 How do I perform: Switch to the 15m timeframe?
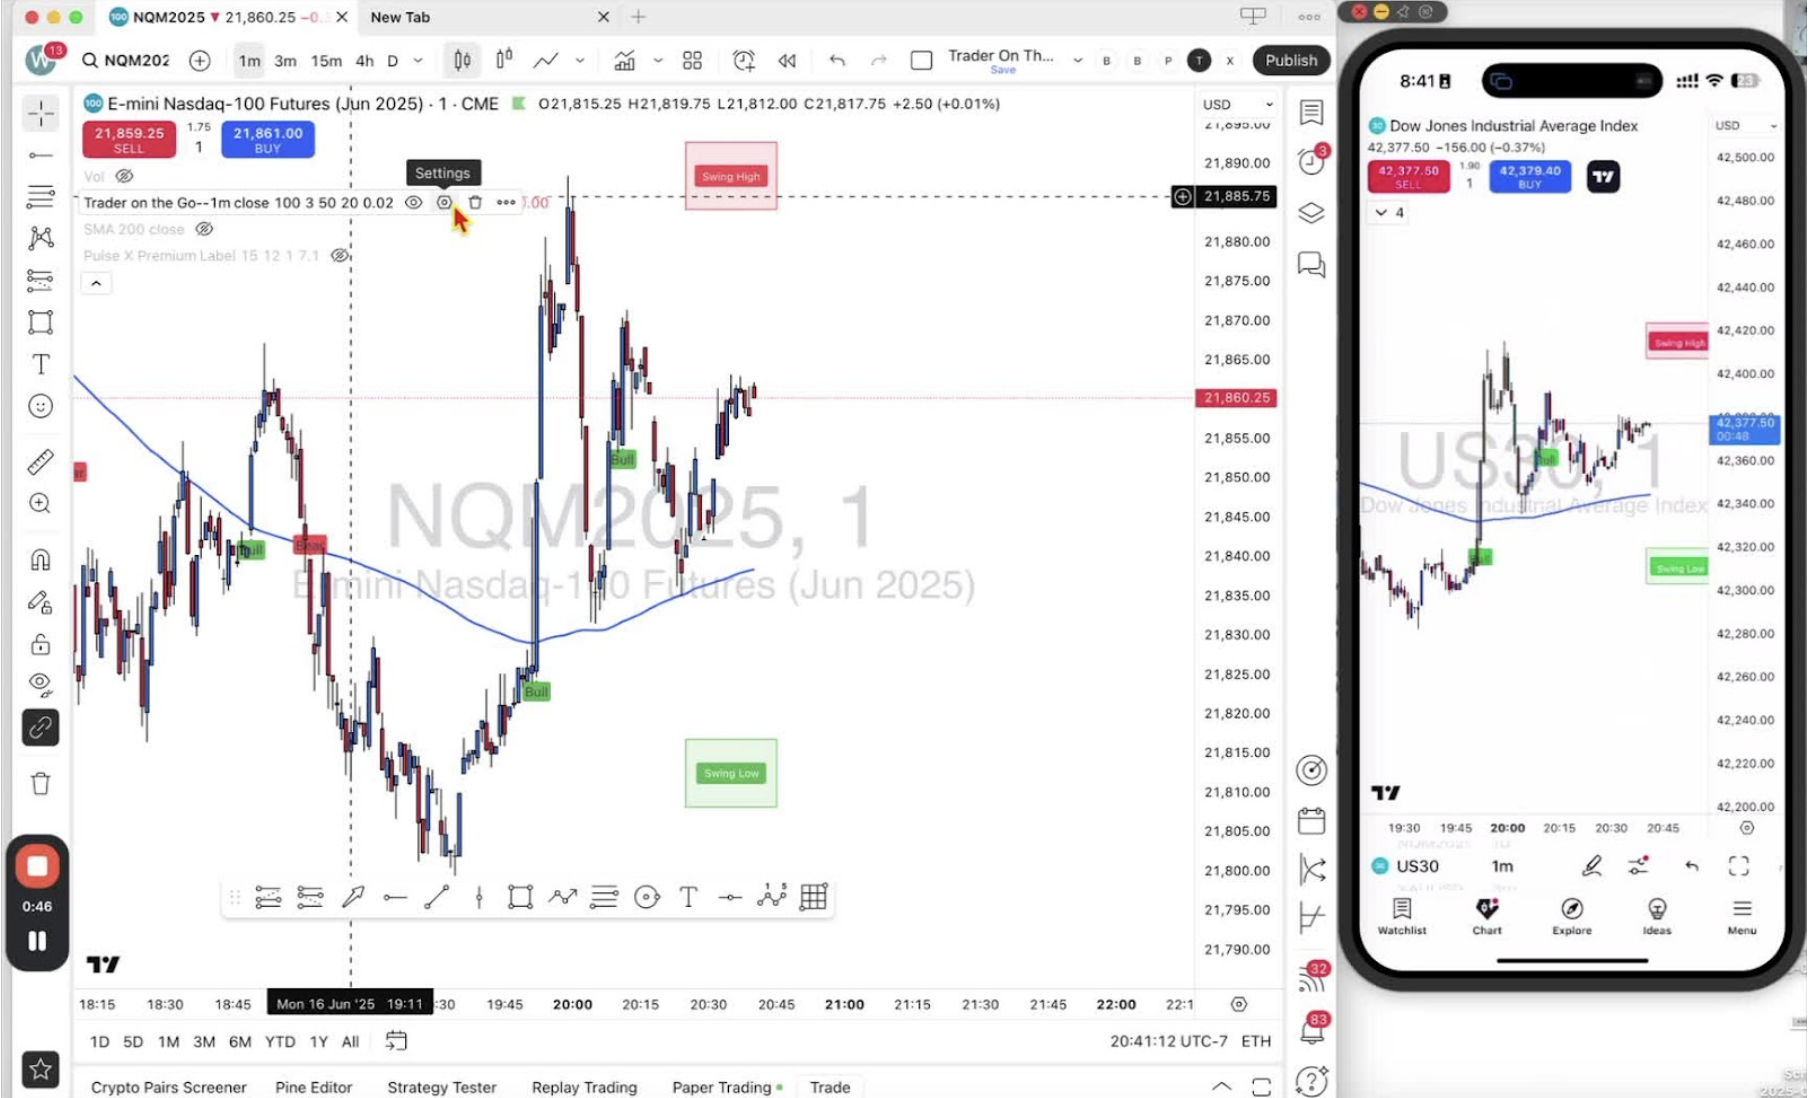click(x=326, y=61)
